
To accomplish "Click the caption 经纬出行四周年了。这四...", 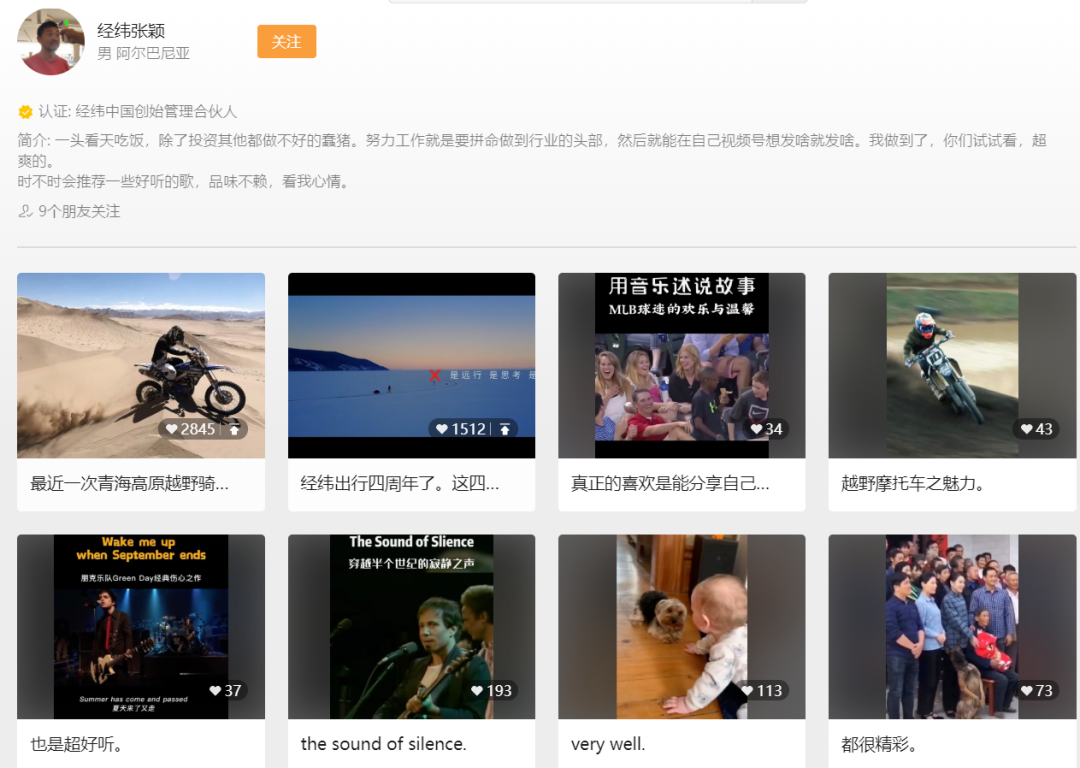I will coord(399,484).
